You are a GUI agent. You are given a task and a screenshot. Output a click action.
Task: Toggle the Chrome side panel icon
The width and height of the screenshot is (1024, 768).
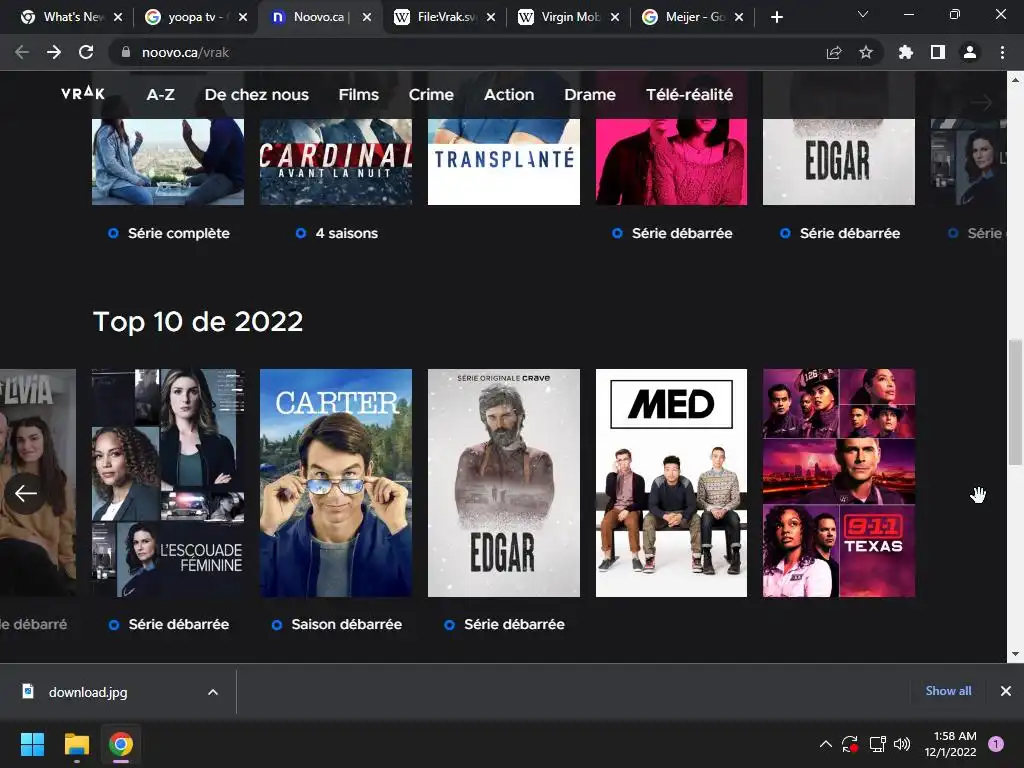[x=938, y=52]
